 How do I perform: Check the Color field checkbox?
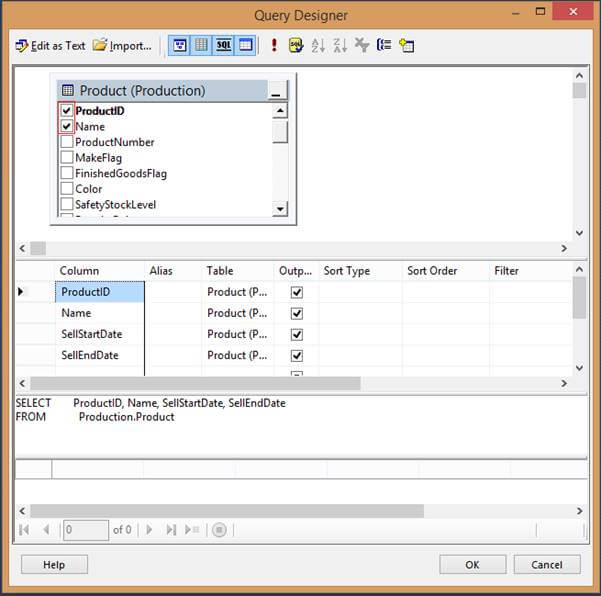point(67,189)
